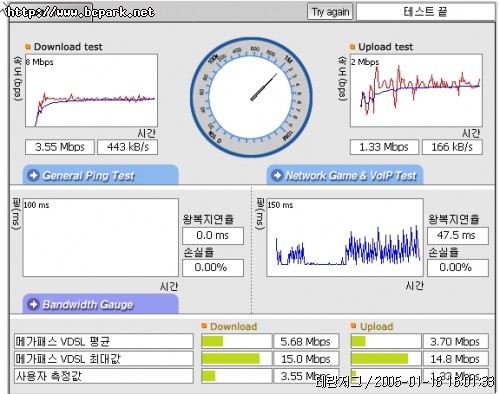This screenshot has width=500, height=394.
Task: Click the VoIP ping latency graph
Action: tap(345, 238)
